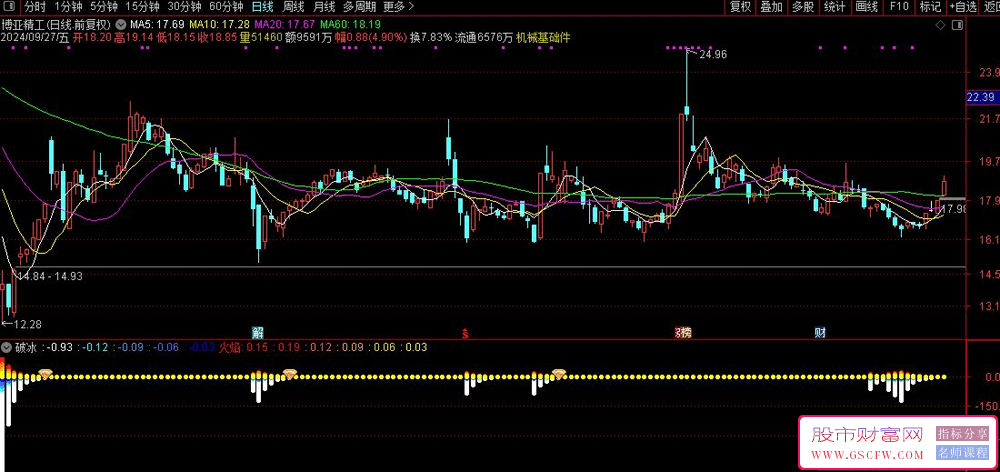Click the red $ event marker

click(466, 332)
